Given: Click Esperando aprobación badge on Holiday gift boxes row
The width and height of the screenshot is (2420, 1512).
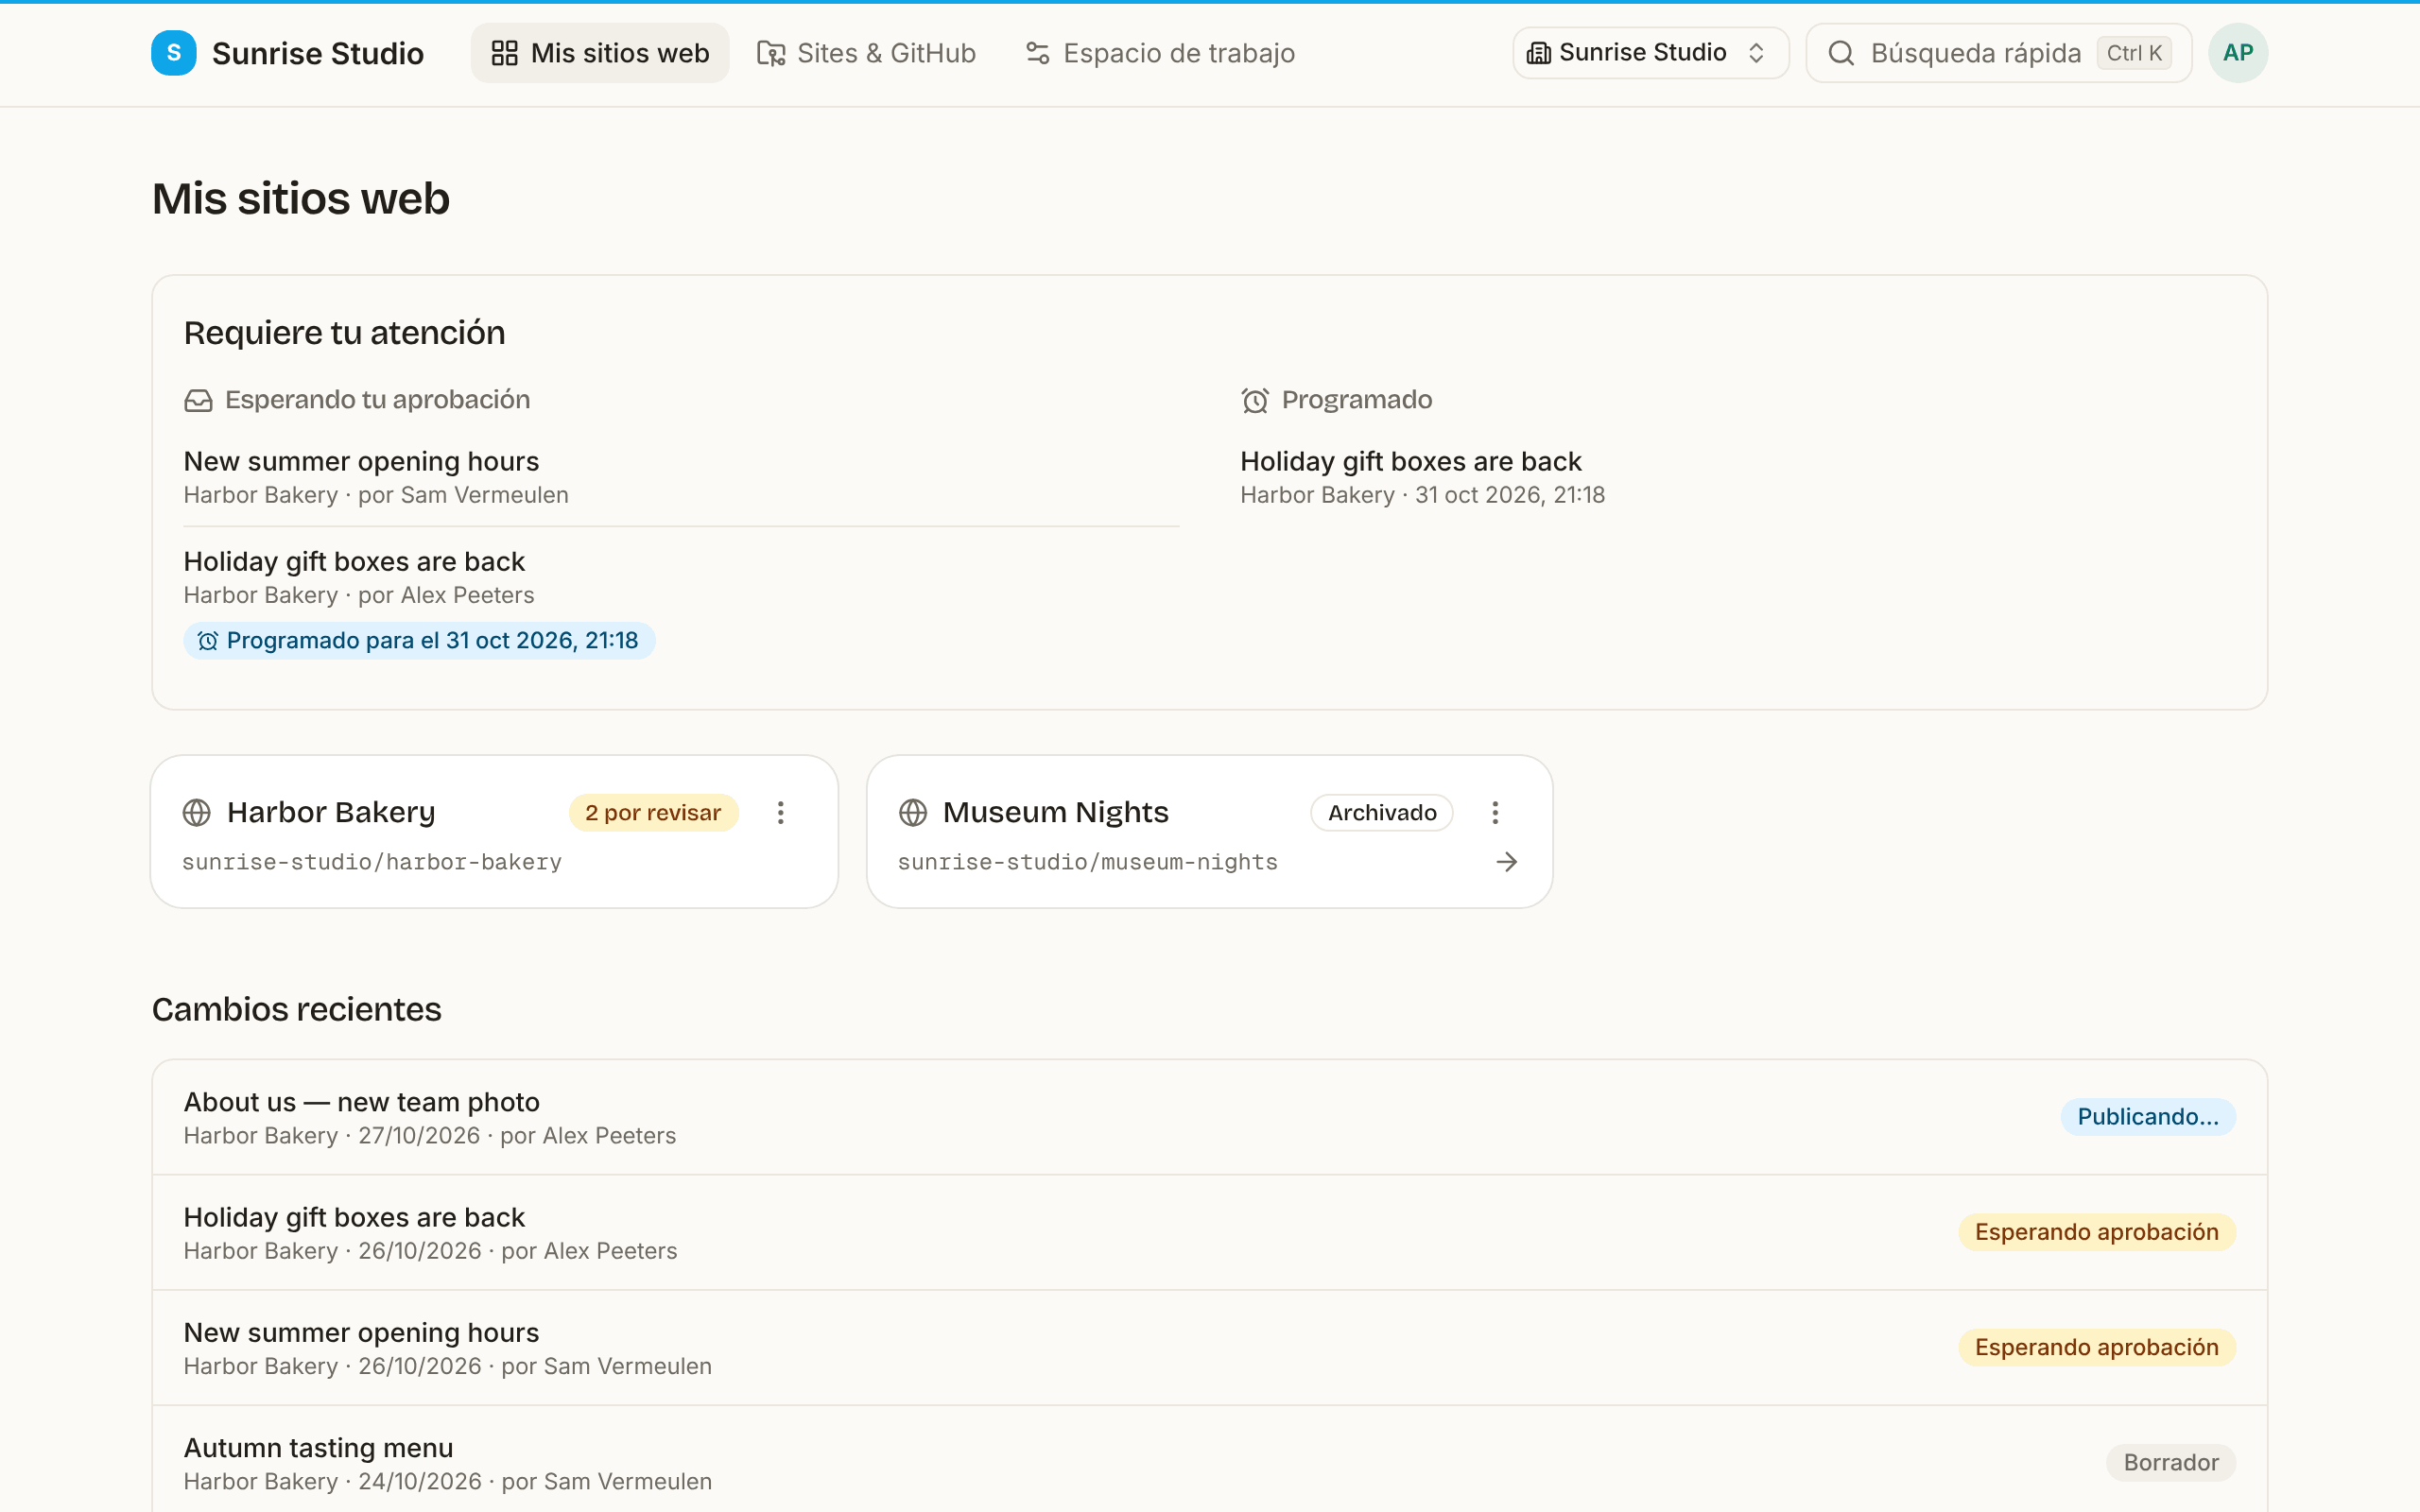Looking at the screenshot, I should tap(2097, 1232).
